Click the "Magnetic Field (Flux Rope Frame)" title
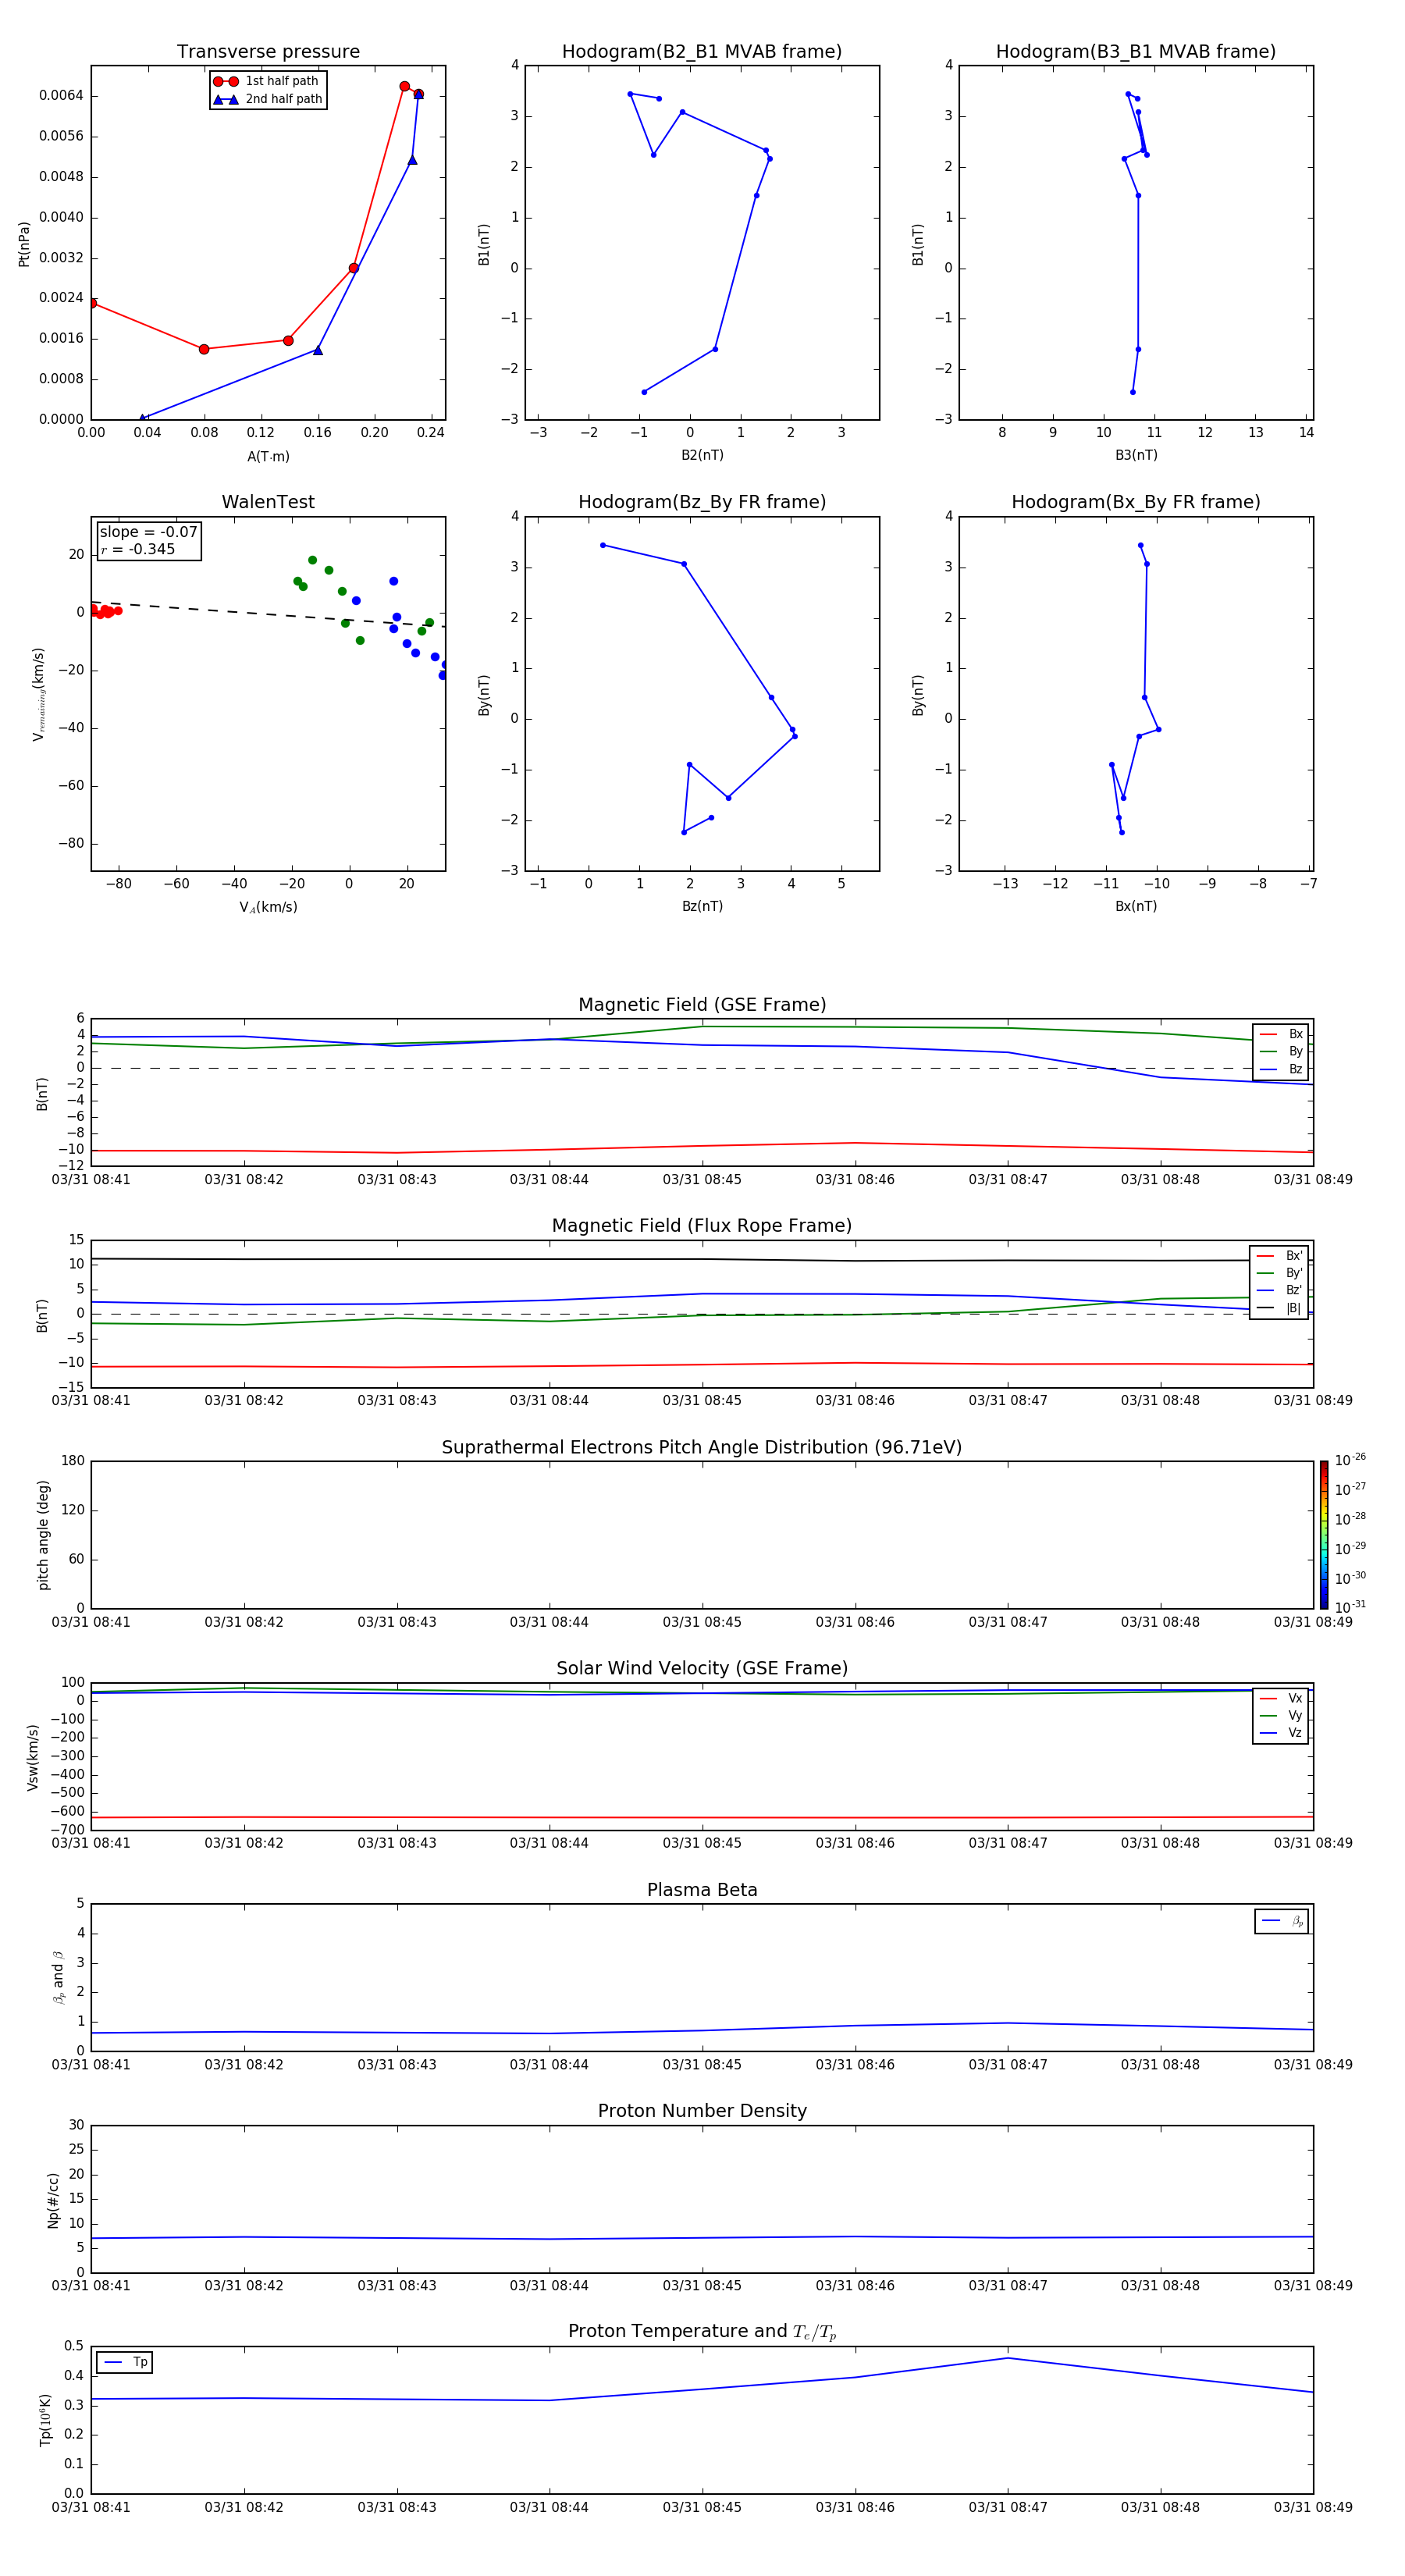Viewport: 1405px width, 2576px height. coord(702,1226)
